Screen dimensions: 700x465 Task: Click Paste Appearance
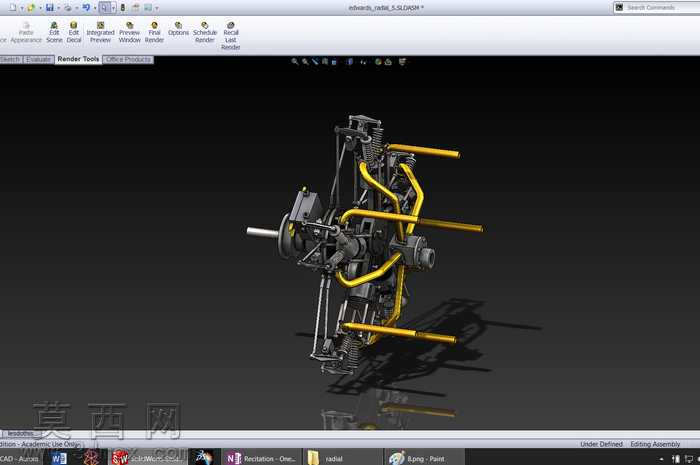click(x=26, y=32)
